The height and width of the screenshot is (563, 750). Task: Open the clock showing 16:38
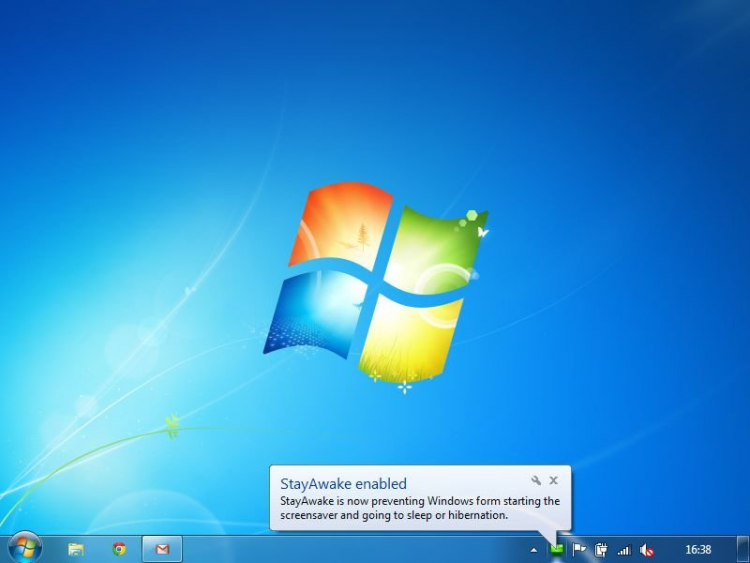point(698,550)
